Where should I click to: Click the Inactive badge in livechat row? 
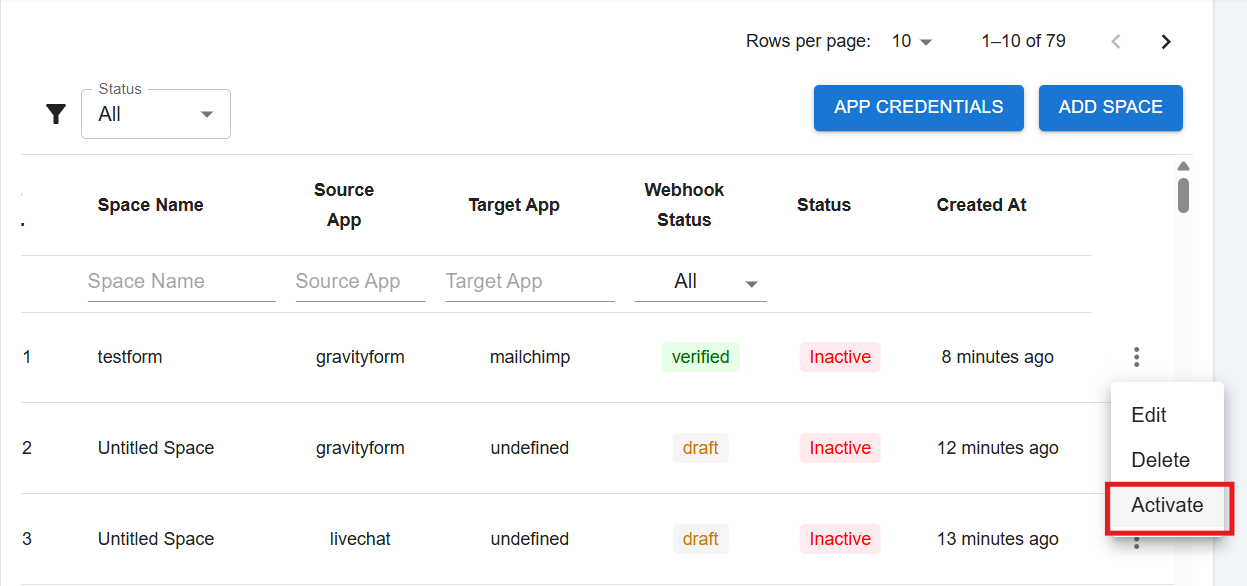click(x=840, y=539)
